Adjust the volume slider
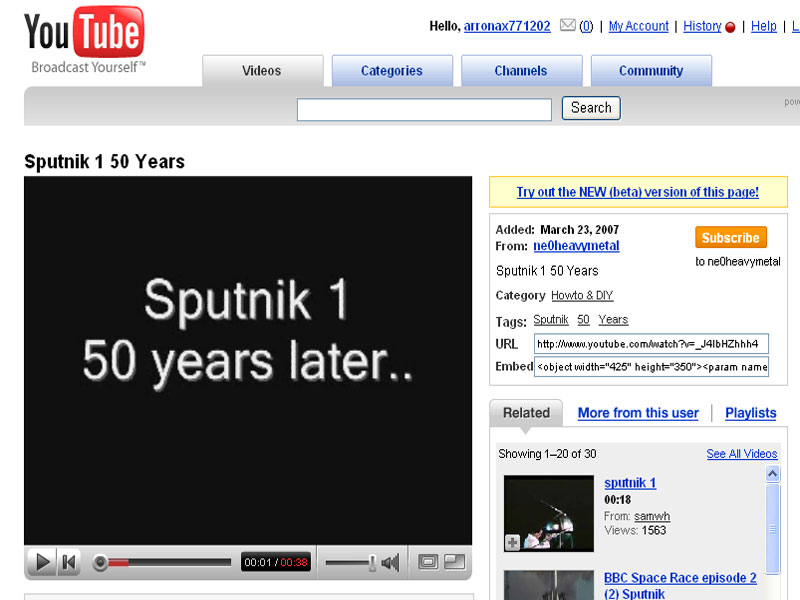The width and height of the screenshot is (800, 600). [351, 563]
